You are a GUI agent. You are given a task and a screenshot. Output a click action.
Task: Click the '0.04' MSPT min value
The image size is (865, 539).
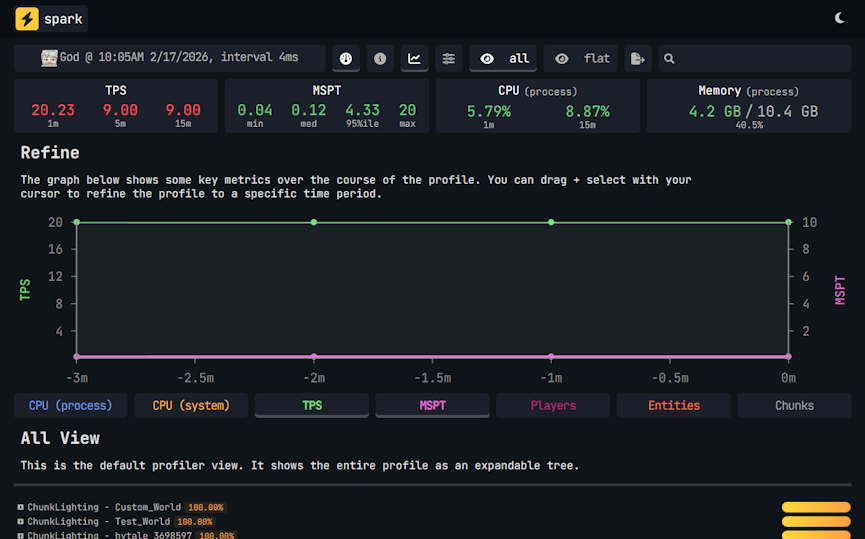coord(255,110)
